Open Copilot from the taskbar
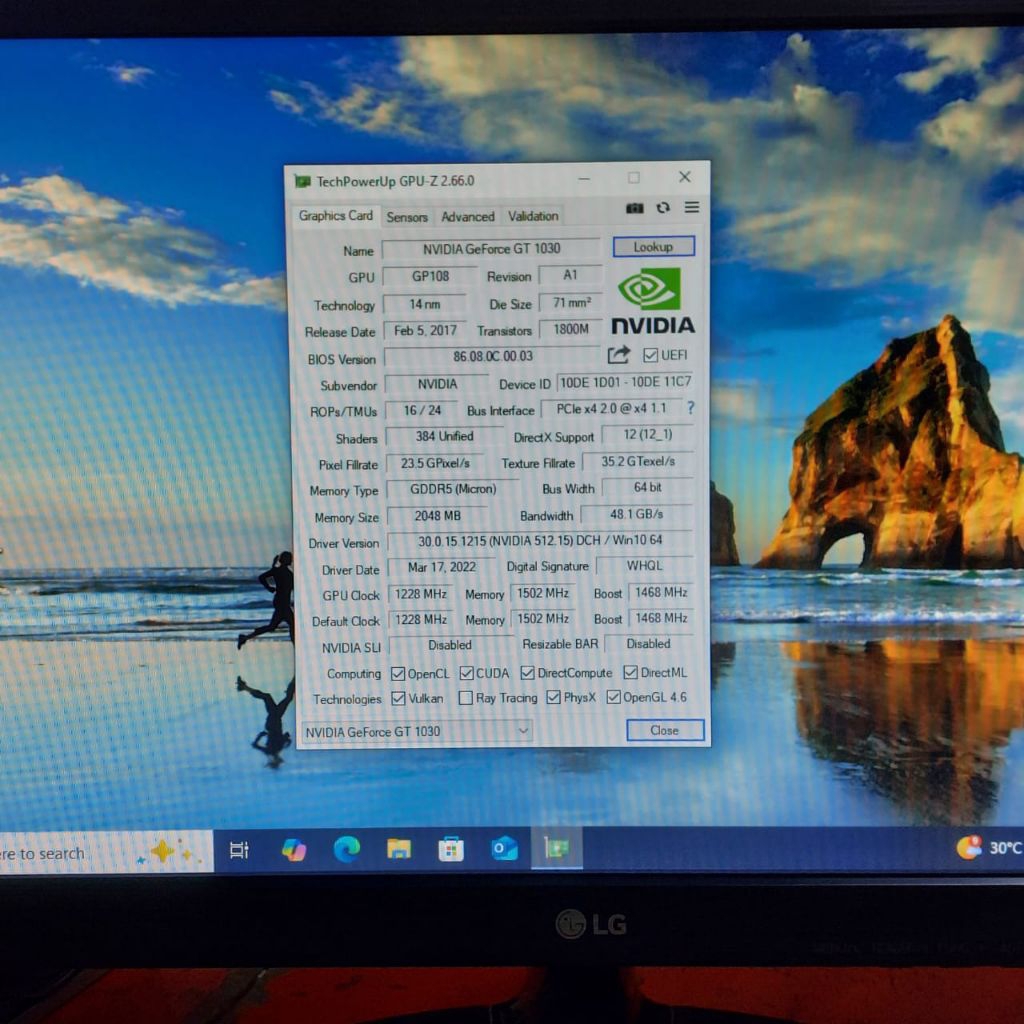Screen dimensions: 1024x1024 coord(294,850)
